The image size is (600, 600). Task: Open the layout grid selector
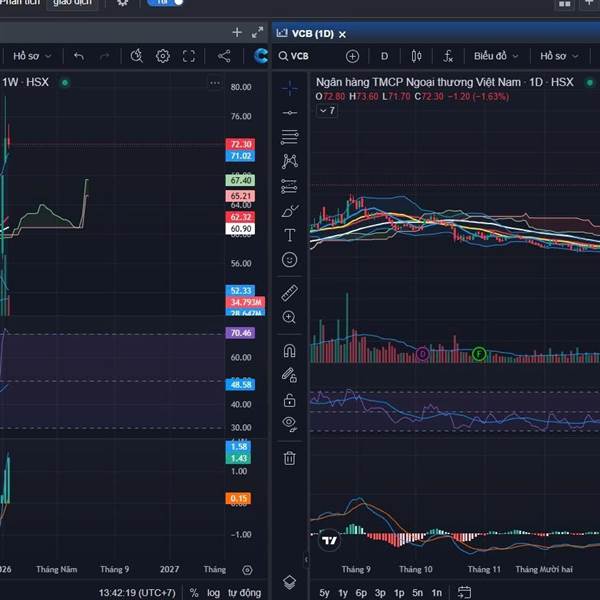(x=564, y=4)
